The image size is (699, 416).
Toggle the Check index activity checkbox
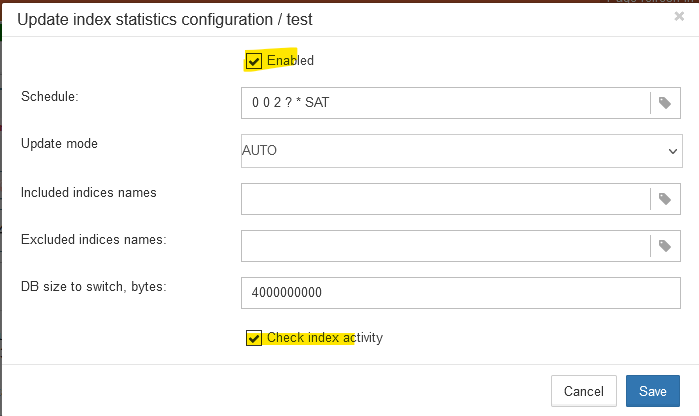coord(254,338)
